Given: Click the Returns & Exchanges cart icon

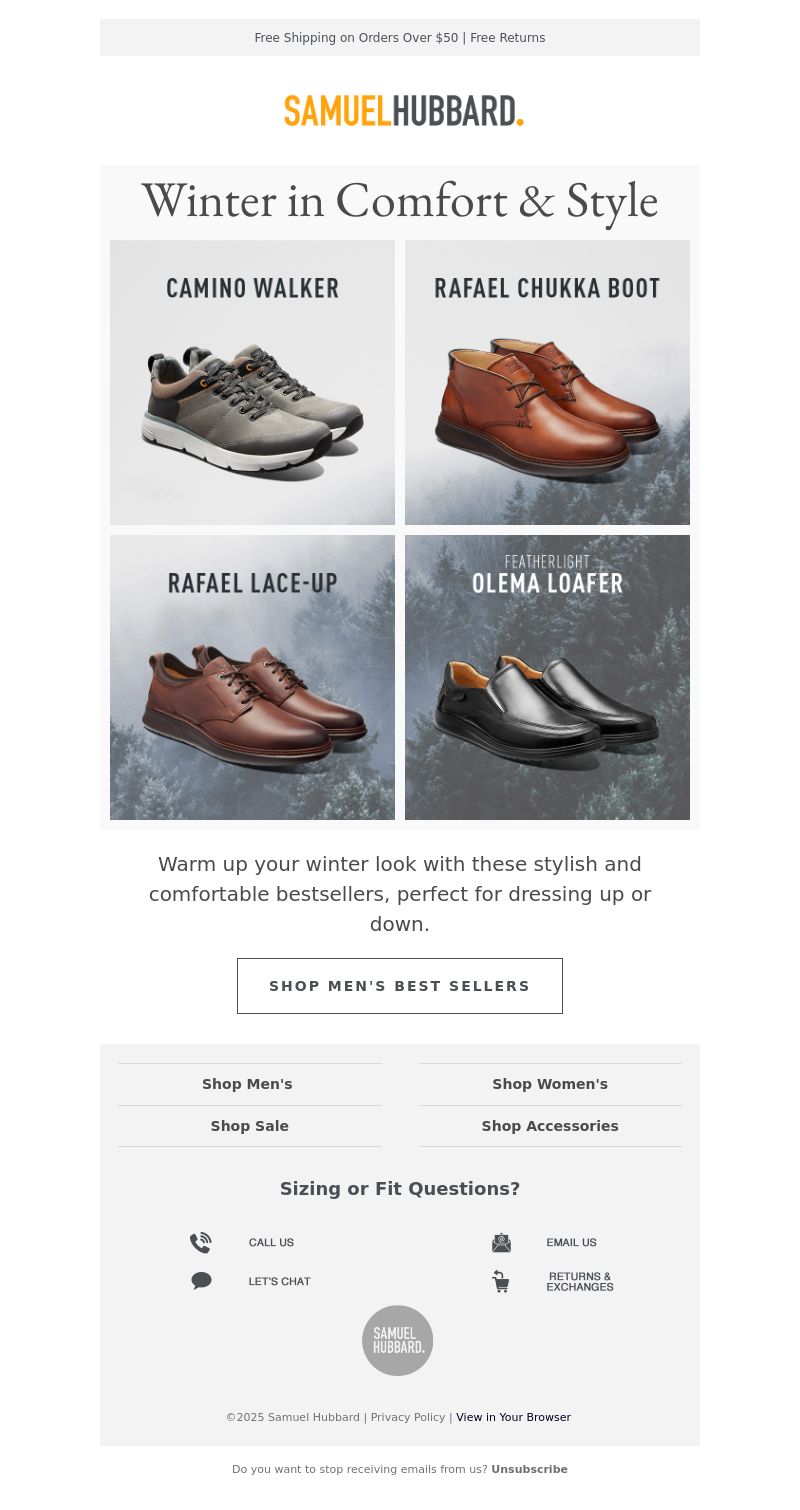Looking at the screenshot, I should (501, 1281).
